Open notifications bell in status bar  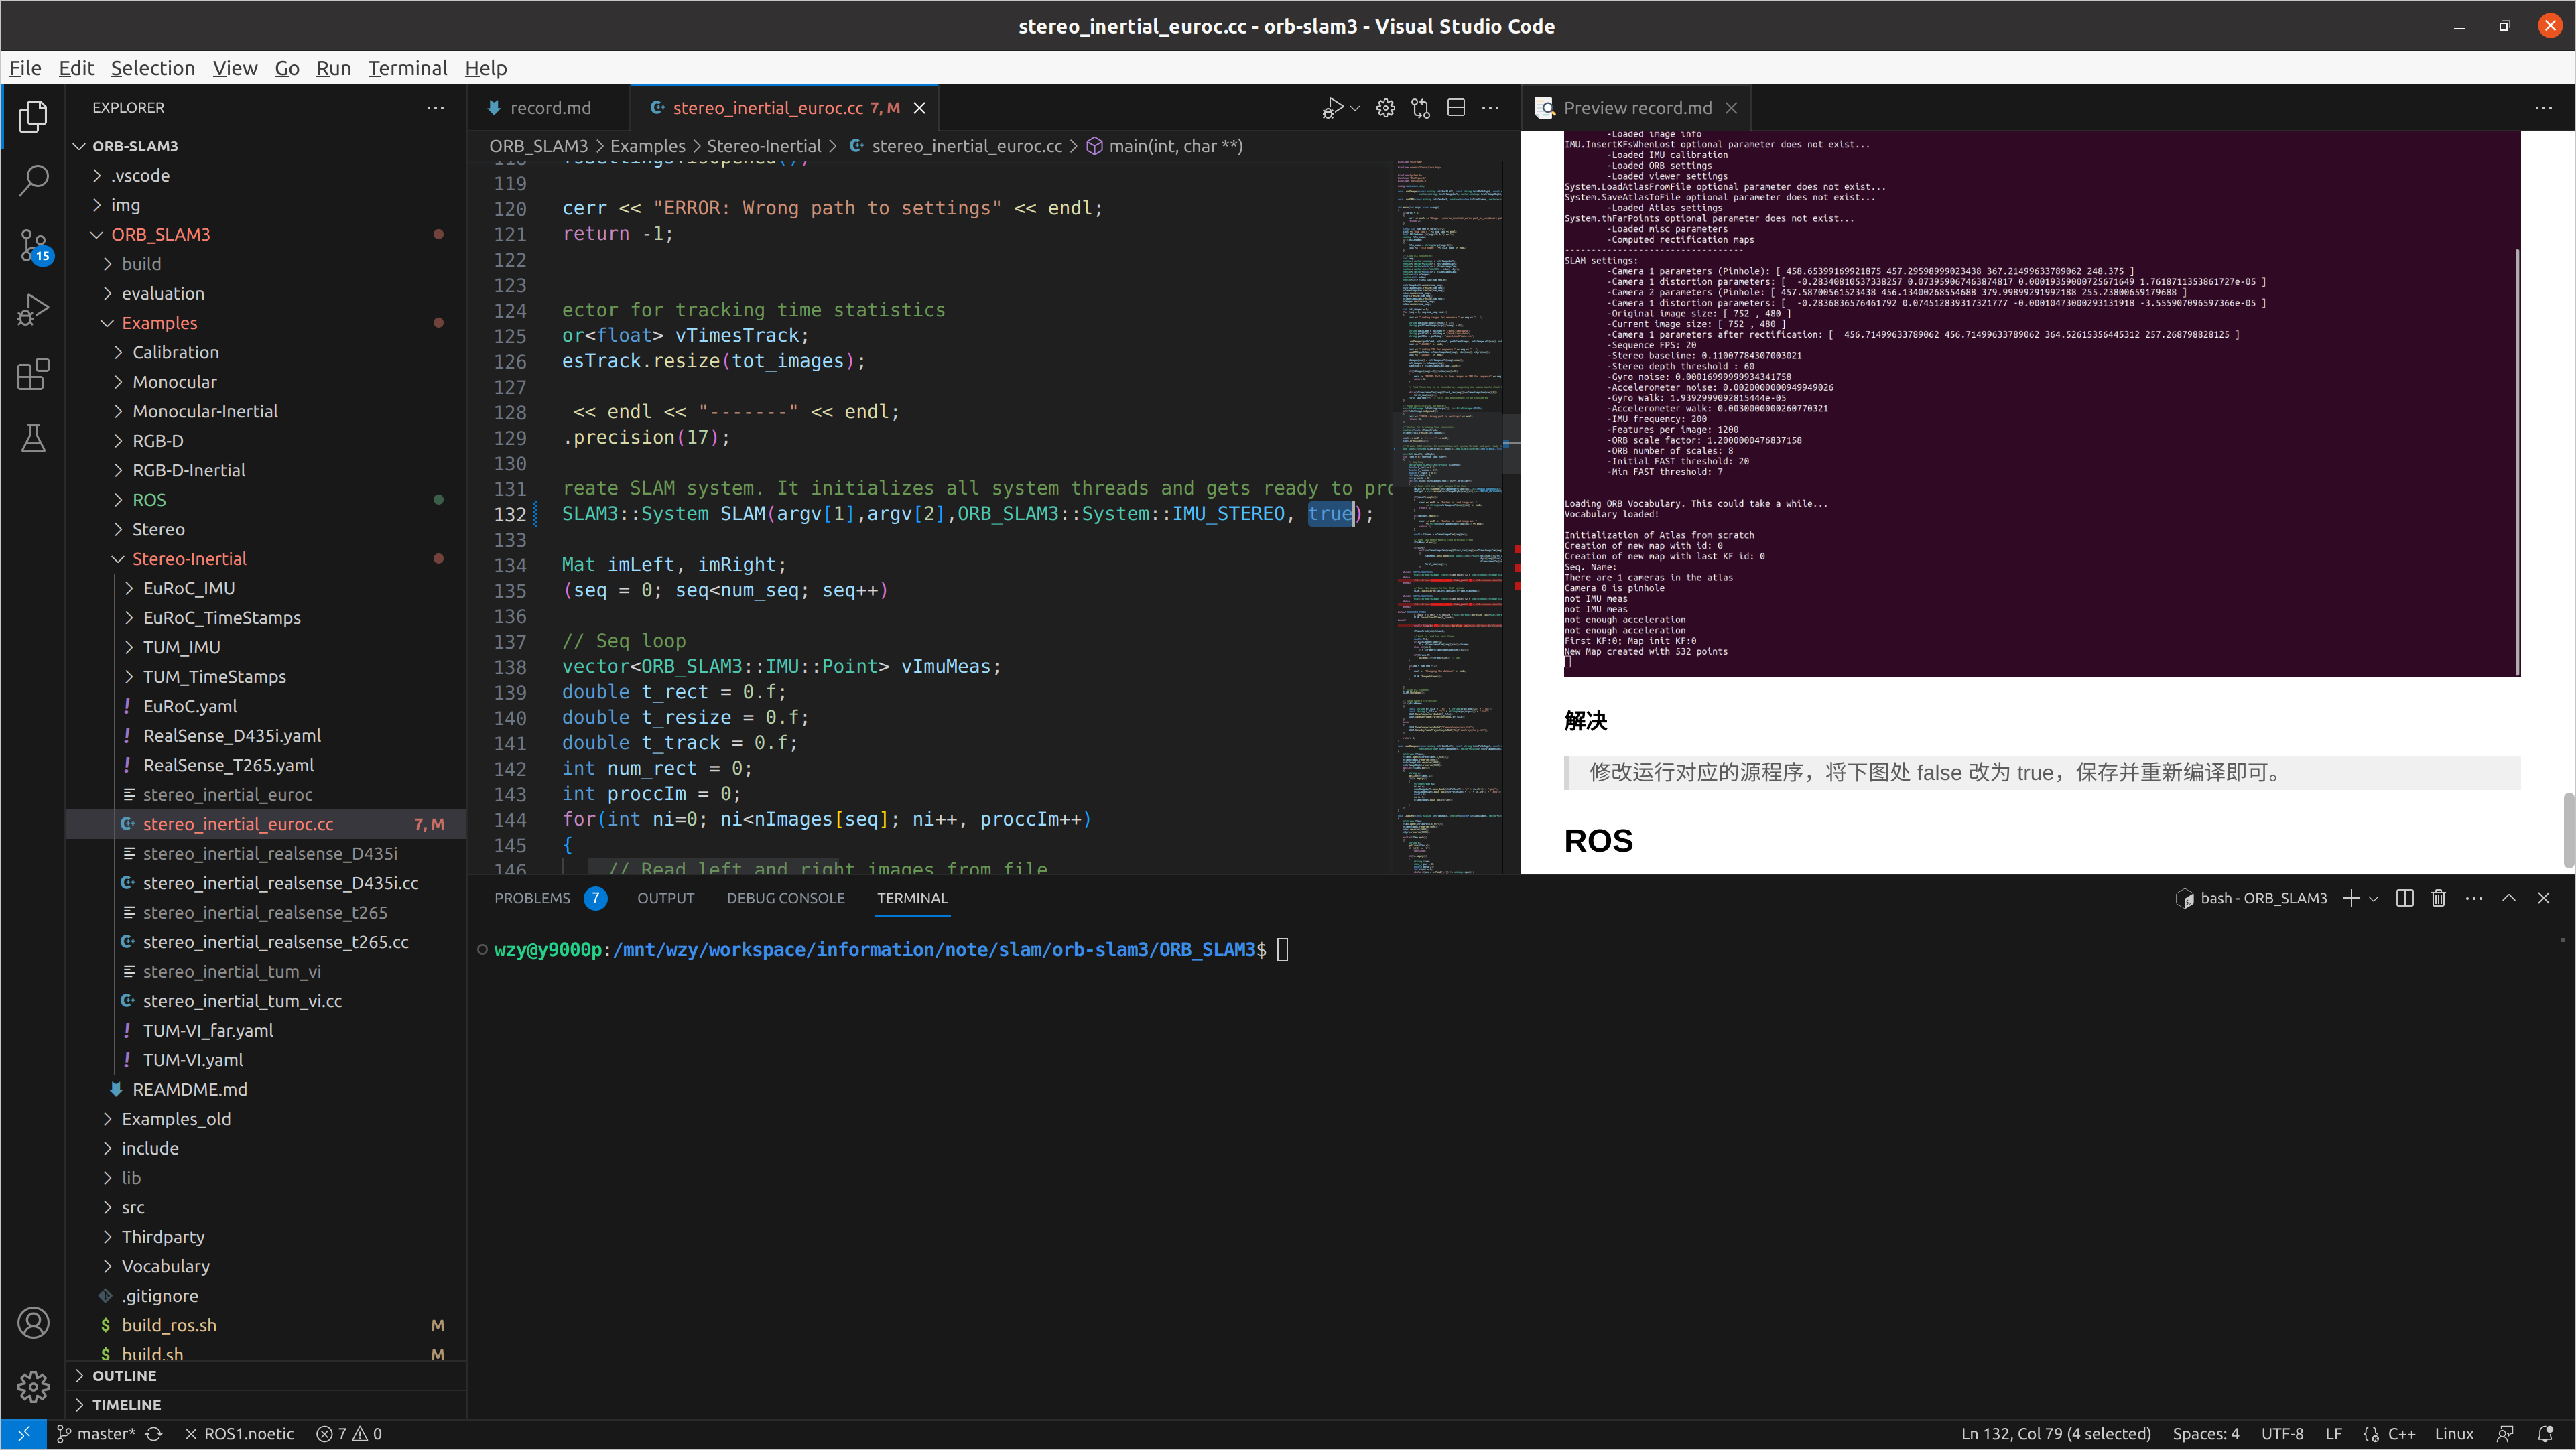(2546, 1434)
